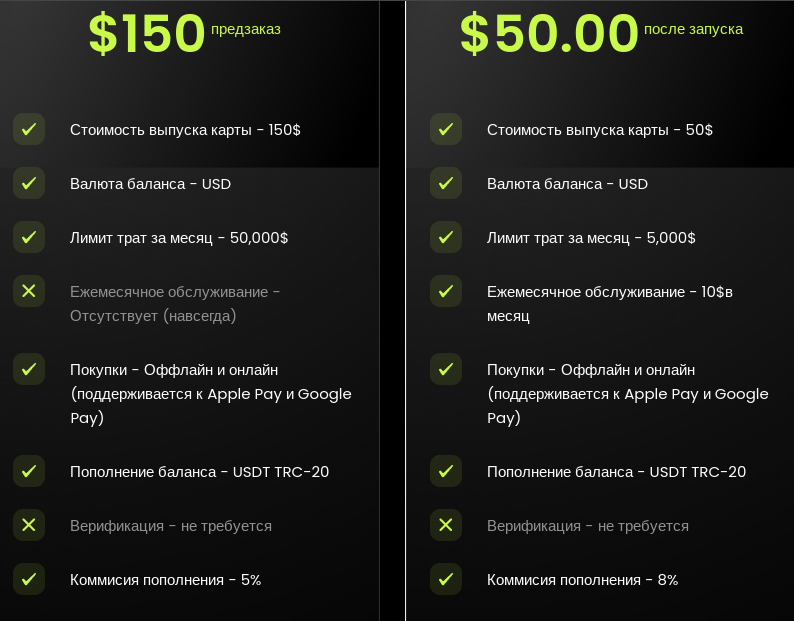Click checkmark beside right 'Валюта баланса - USD'
794x621 pixels.
pos(446,183)
